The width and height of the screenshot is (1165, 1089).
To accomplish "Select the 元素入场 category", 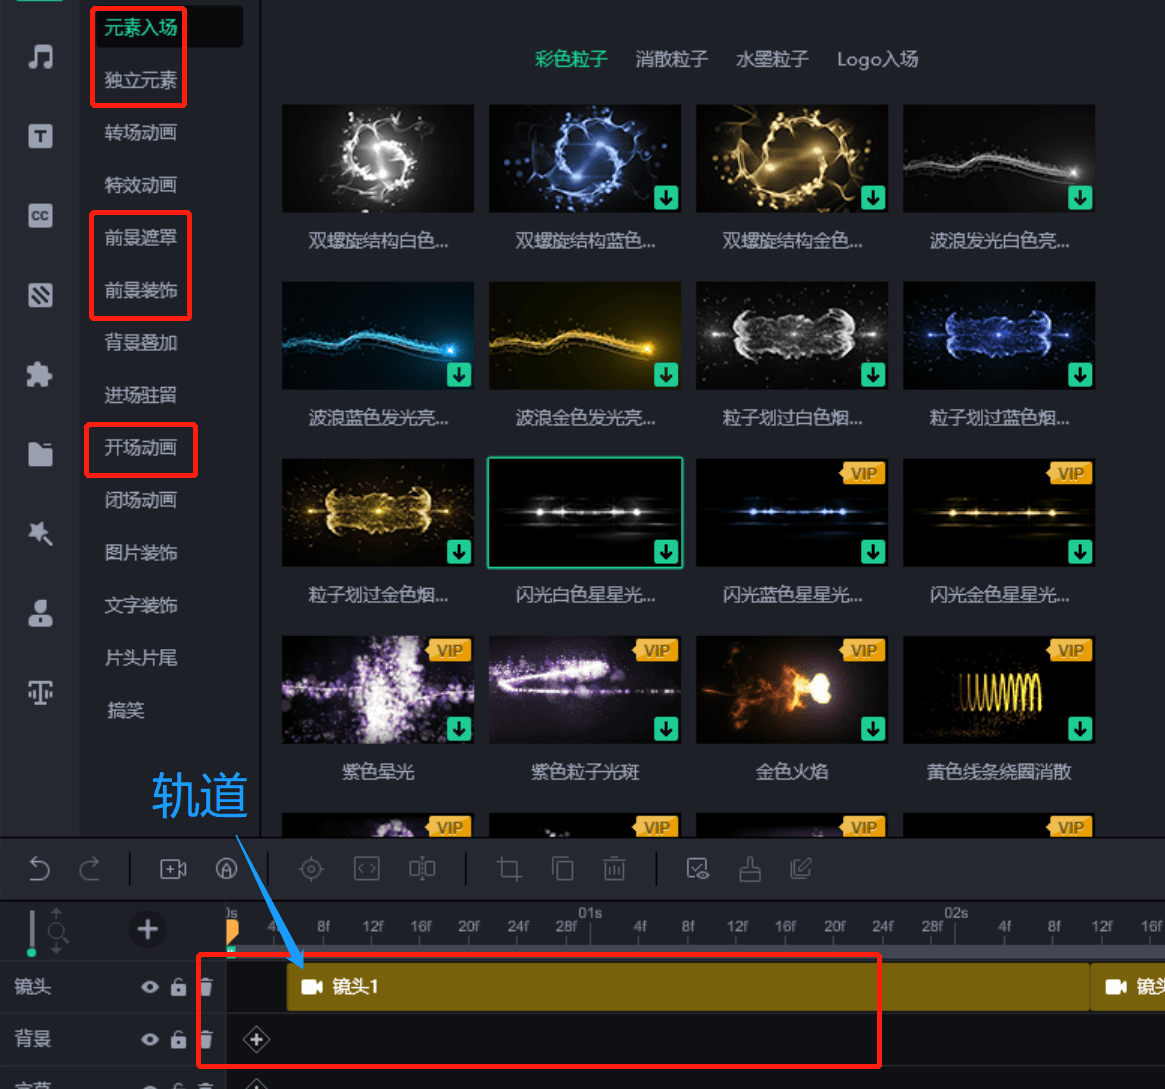I will 140,27.
